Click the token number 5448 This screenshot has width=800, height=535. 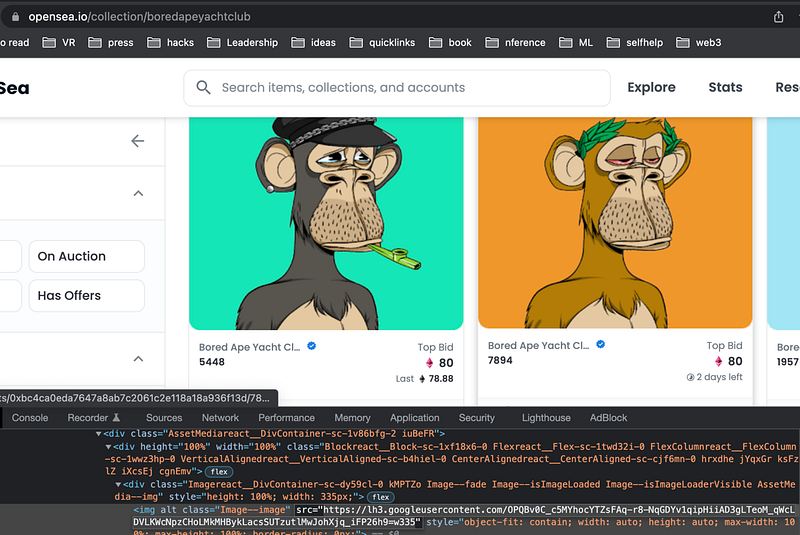212,362
